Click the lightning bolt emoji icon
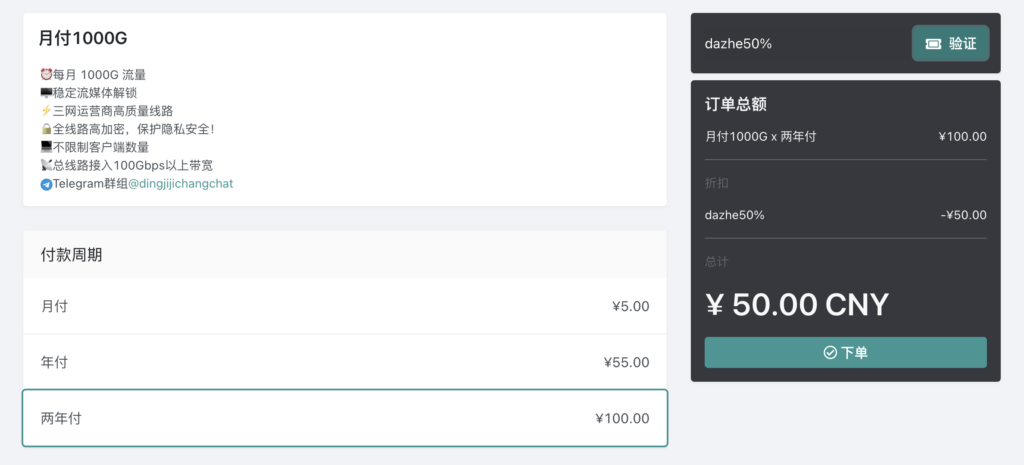Image resolution: width=1024 pixels, height=465 pixels. [46, 111]
